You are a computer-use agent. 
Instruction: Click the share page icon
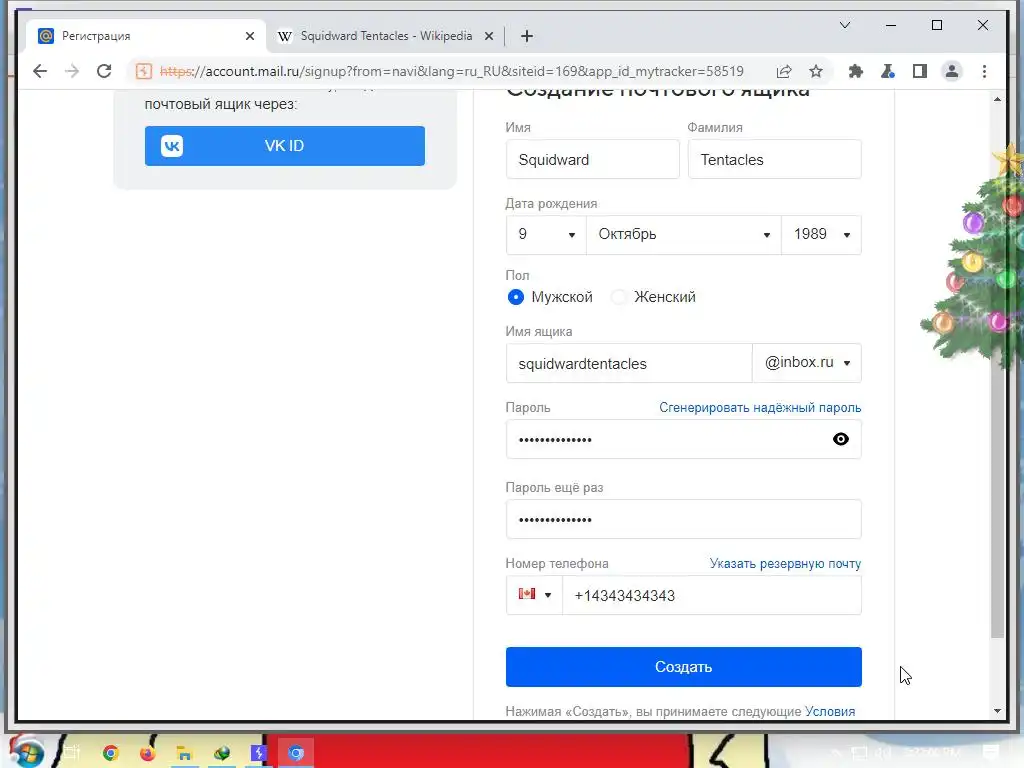pos(784,71)
